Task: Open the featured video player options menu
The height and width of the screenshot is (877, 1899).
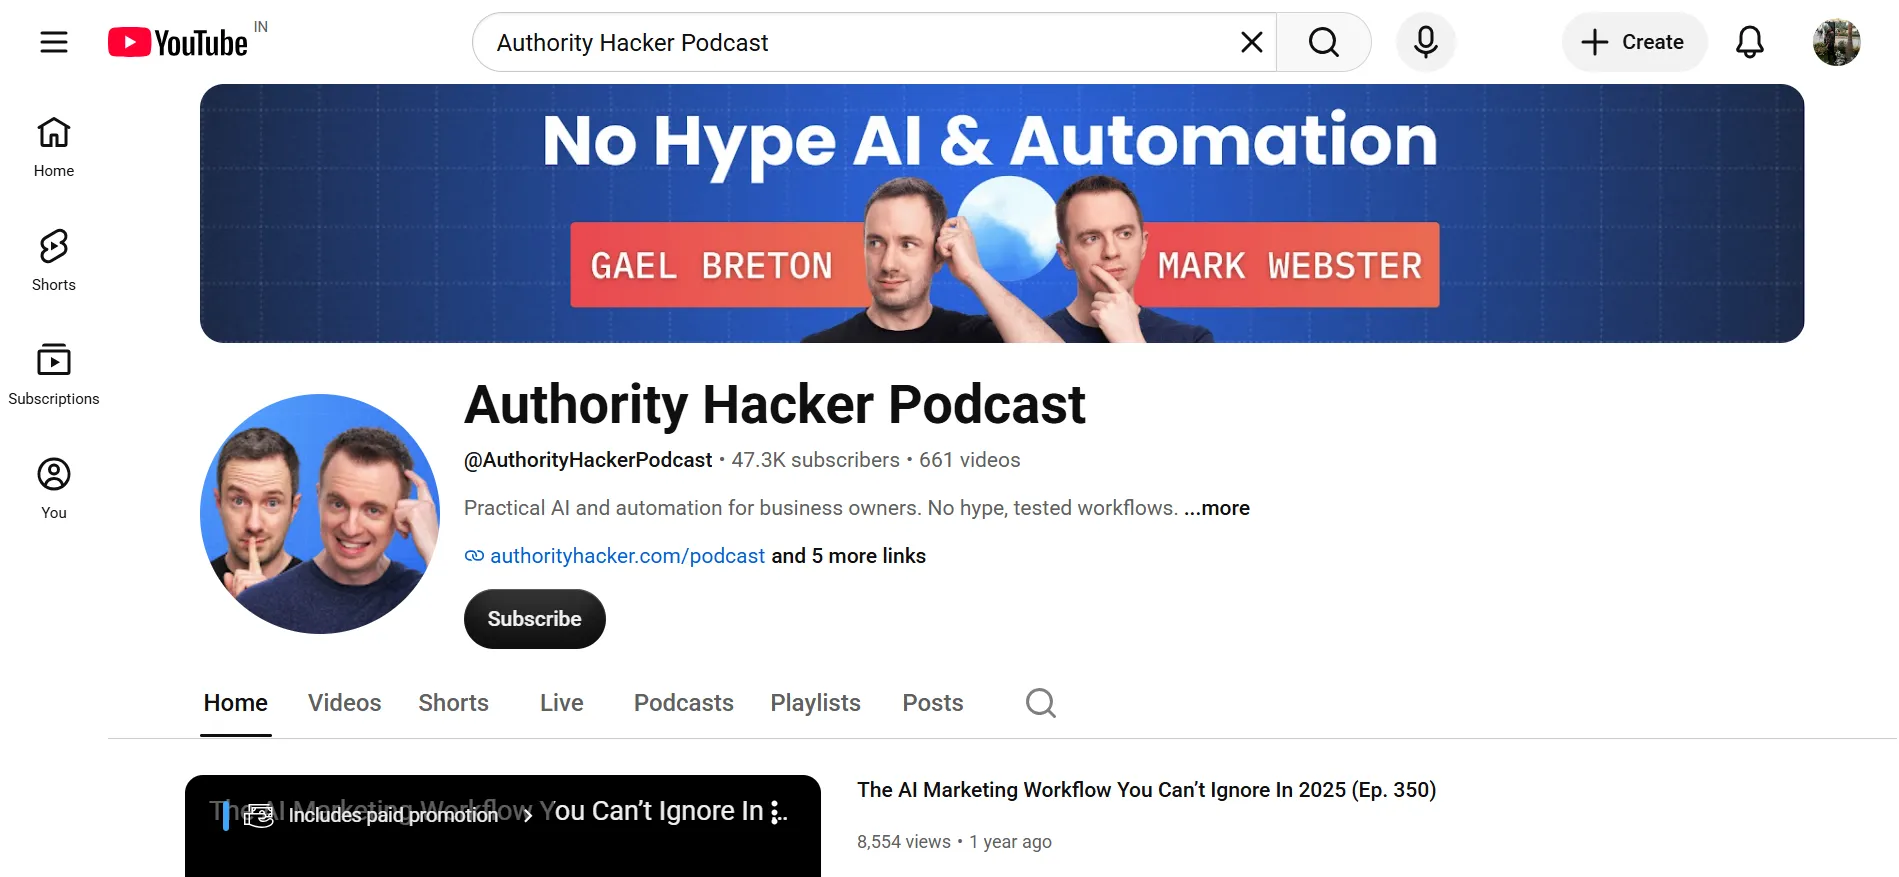Action: pyautogui.click(x=775, y=813)
